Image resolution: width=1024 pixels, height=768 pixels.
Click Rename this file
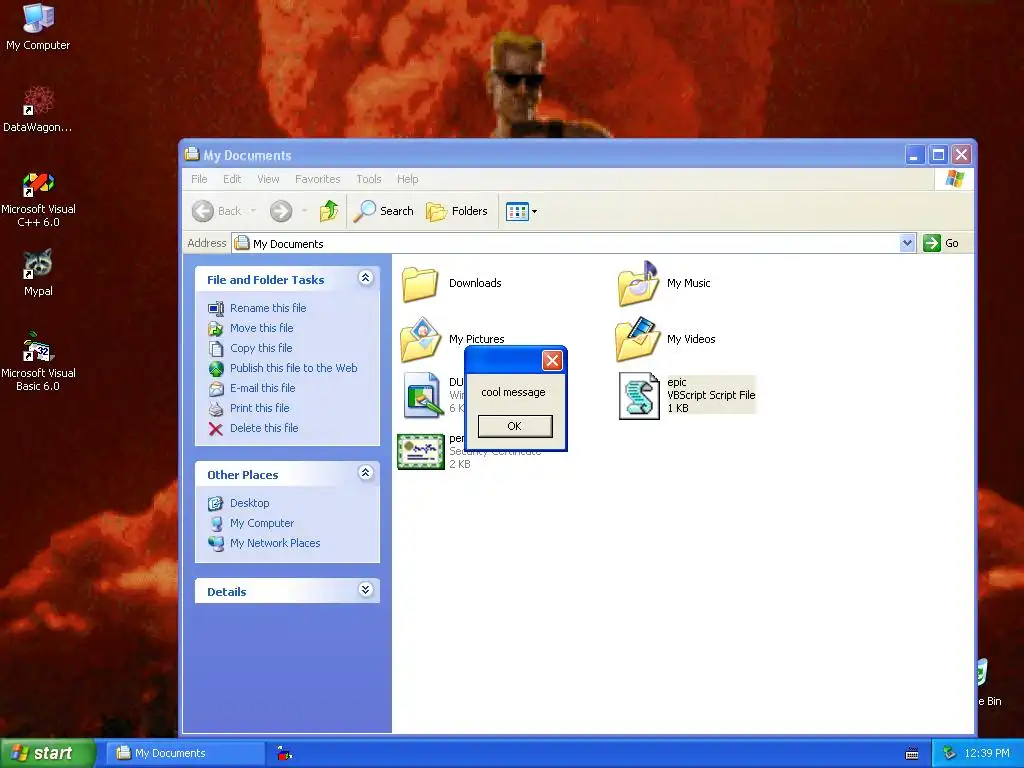pyautogui.click(x=268, y=308)
